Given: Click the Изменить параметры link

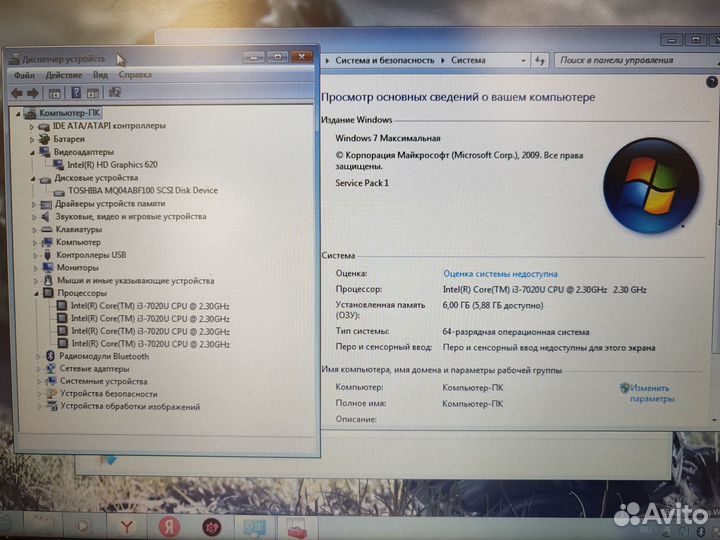Looking at the screenshot, I should 652,393.
